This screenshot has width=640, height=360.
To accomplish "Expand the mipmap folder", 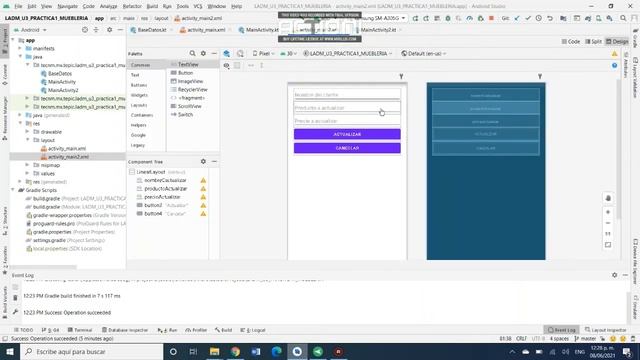I will click(x=27, y=165).
